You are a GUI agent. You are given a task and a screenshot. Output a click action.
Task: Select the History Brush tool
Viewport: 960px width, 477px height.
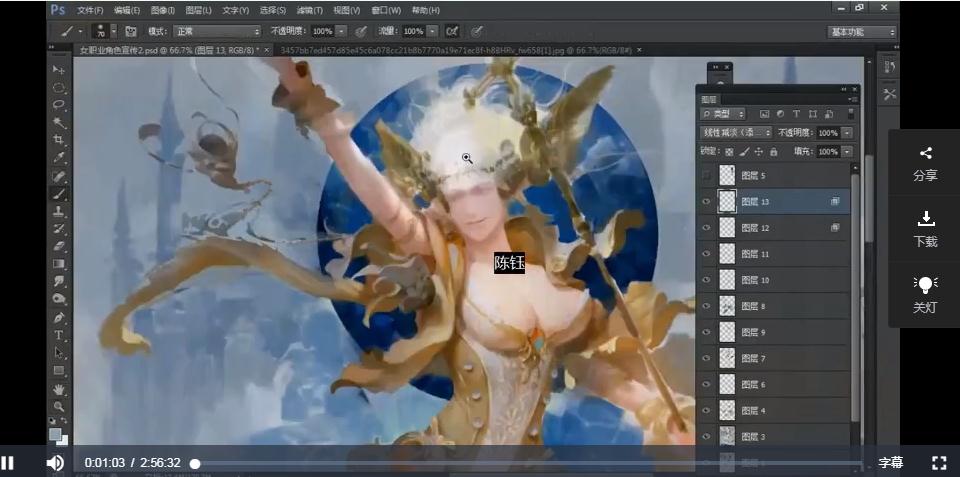tap(59, 229)
